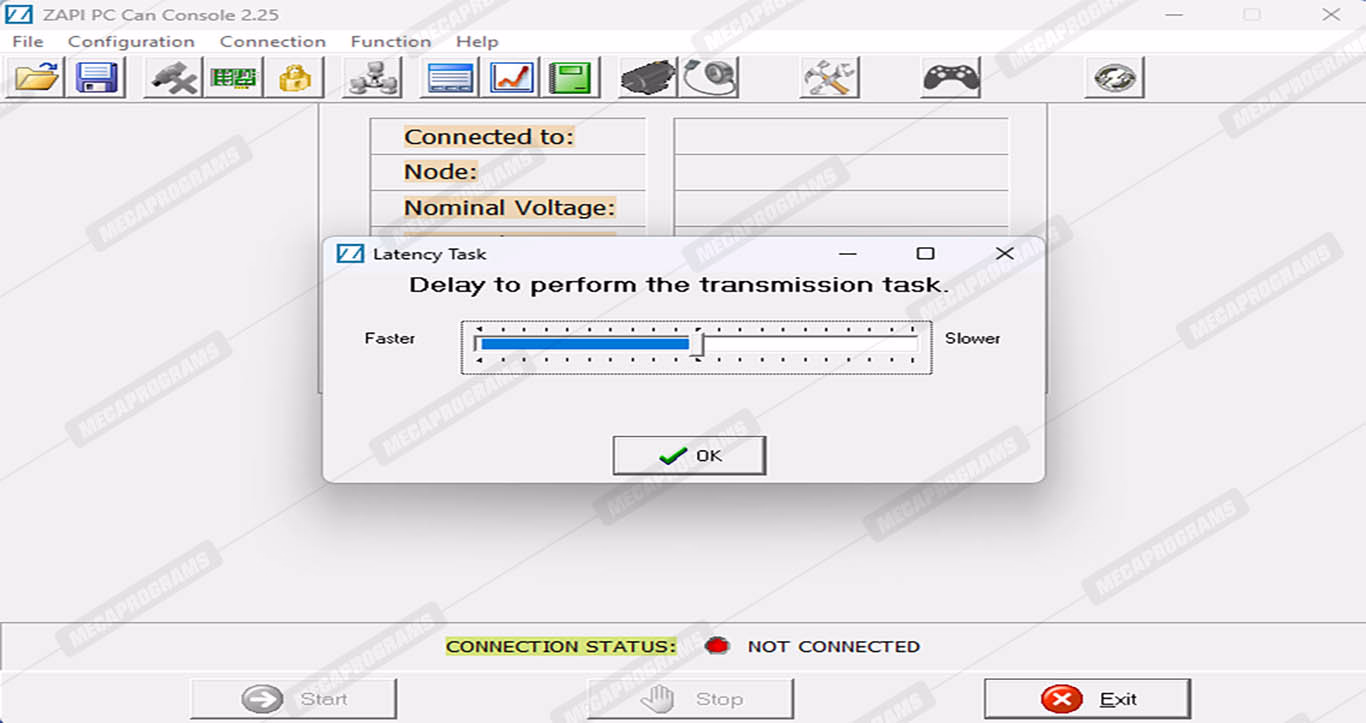Image resolution: width=1366 pixels, height=723 pixels.
Task: Click the 'Node:' label
Action: tap(441, 172)
